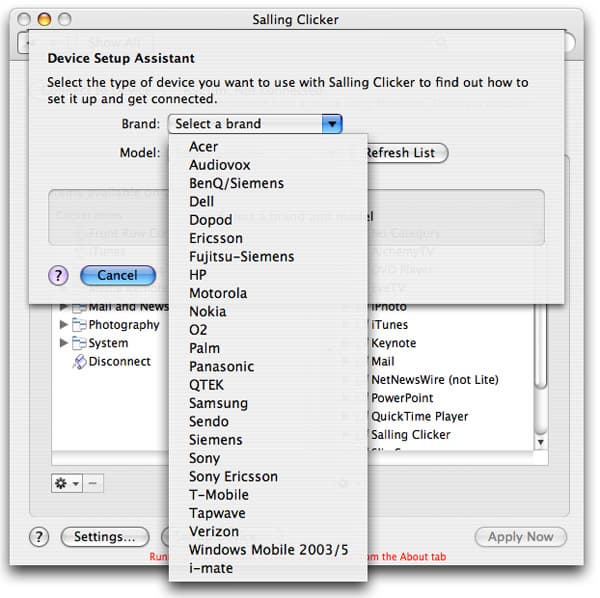The width and height of the screenshot is (600, 598).
Task: Choose Samsung from the brand list
Action: (268, 403)
